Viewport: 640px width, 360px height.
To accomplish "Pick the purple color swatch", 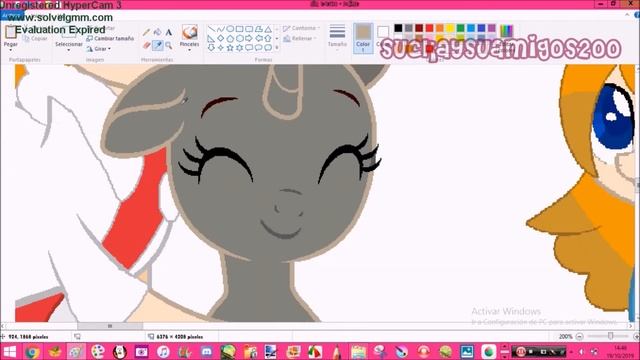I will point(492,28).
